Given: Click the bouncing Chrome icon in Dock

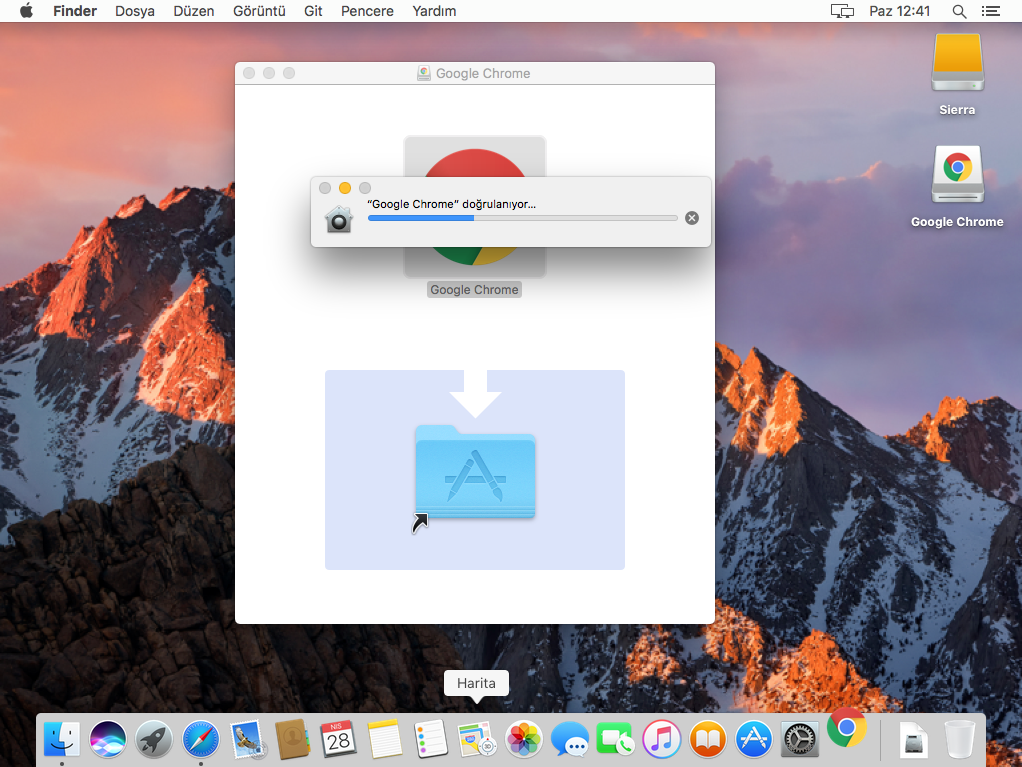Looking at the screenshot, I should pyautogui.click(x=847, y=727).
